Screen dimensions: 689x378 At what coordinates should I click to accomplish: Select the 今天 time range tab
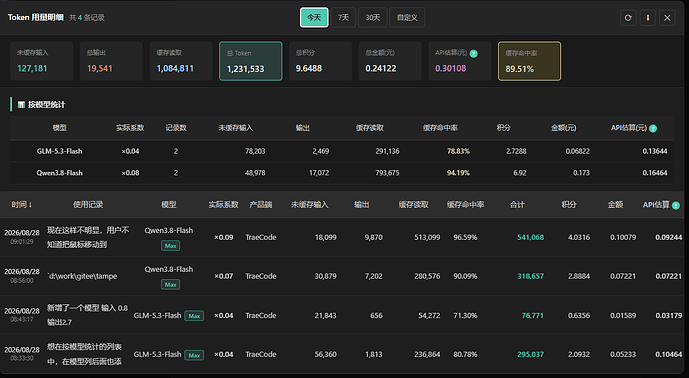(x=314, y=18)
